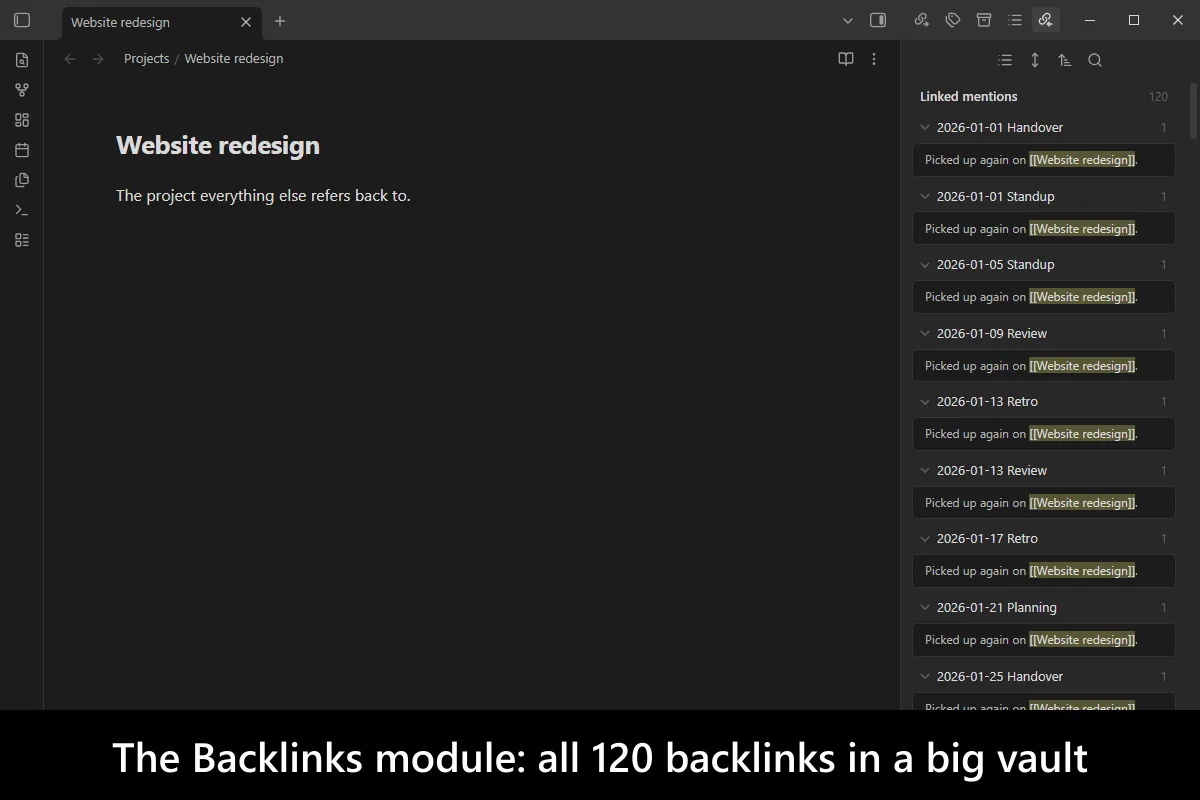Change backlinks sort order
The height and width of the screenshot is (800, 1200).
click(x=1065, y=60)
